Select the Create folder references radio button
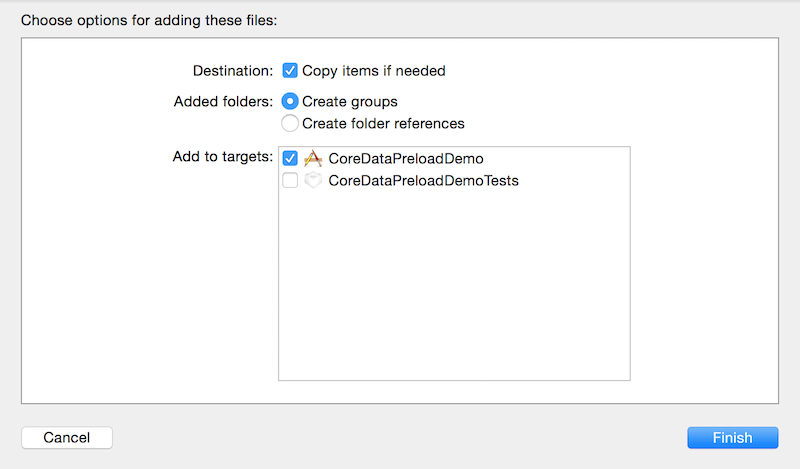The image size is (800, 469). click(290, 123)
